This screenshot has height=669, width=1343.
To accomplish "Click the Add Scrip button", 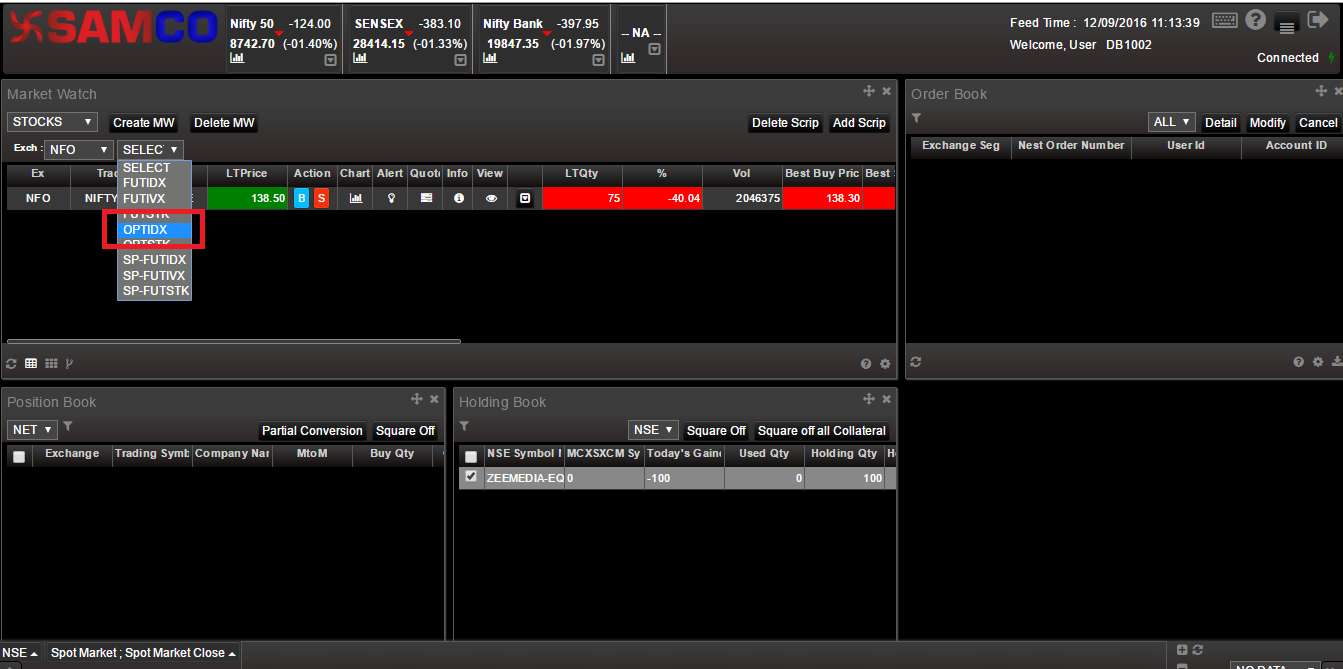I will point(859,123).
